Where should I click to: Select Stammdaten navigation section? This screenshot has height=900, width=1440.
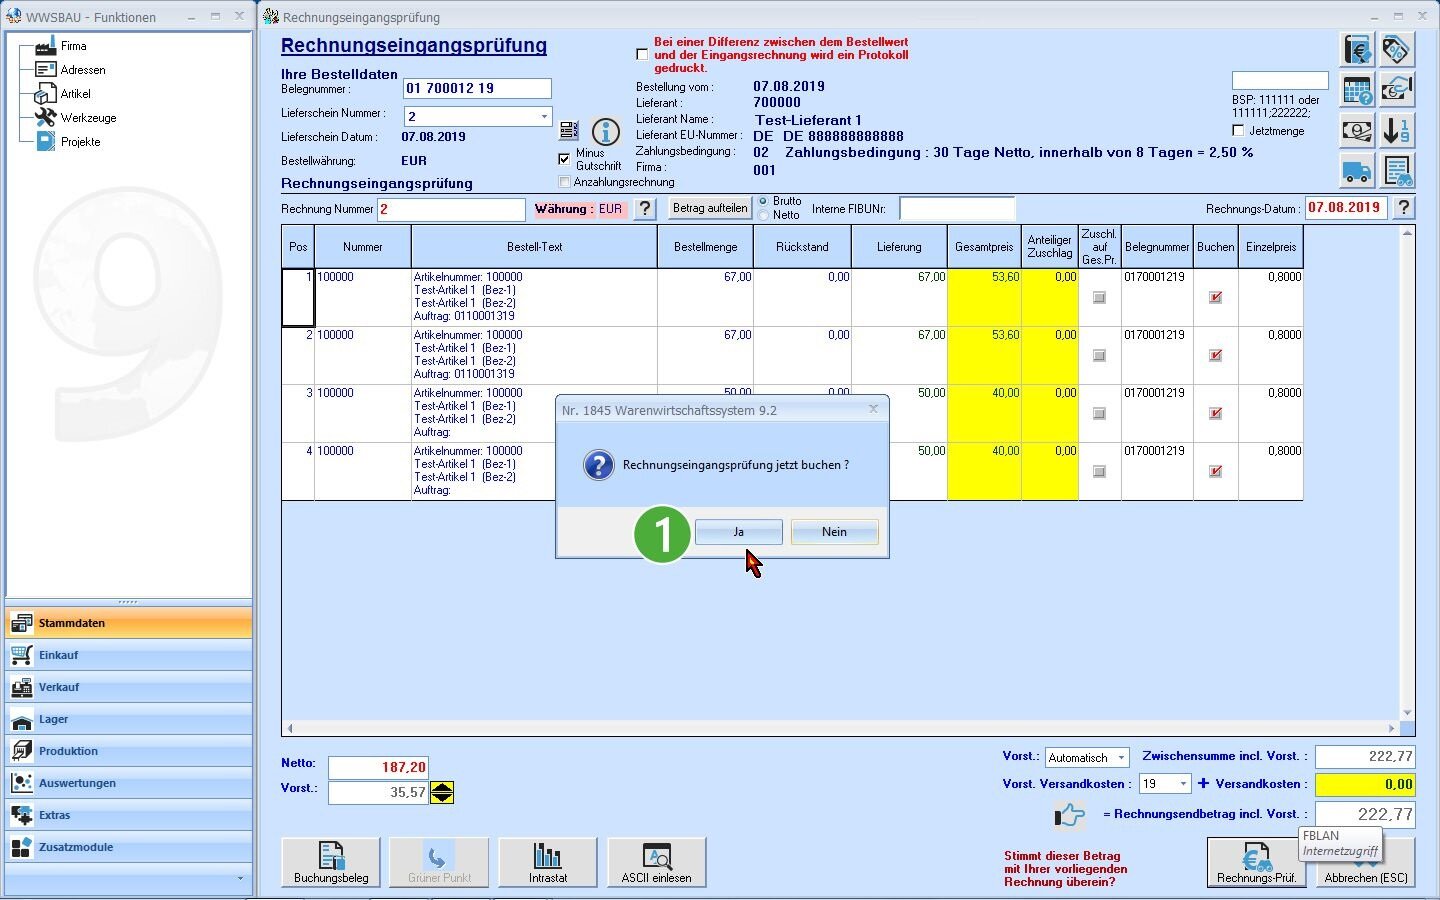pyautogui.click(x=129, y=623)
